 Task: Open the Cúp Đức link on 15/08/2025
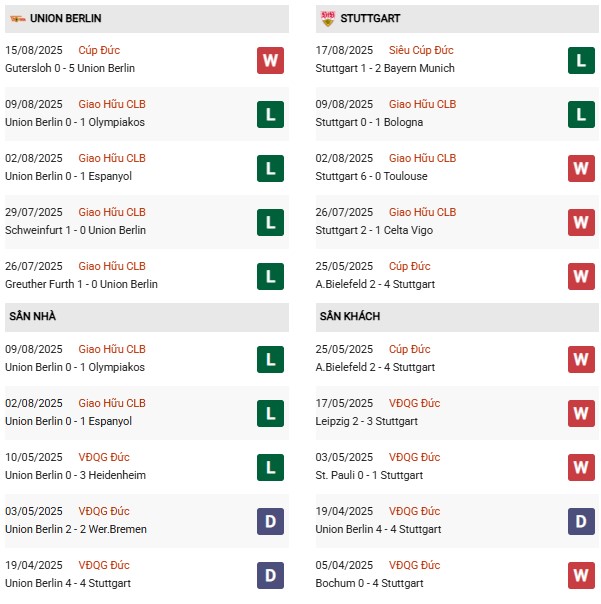pos(99,50)
